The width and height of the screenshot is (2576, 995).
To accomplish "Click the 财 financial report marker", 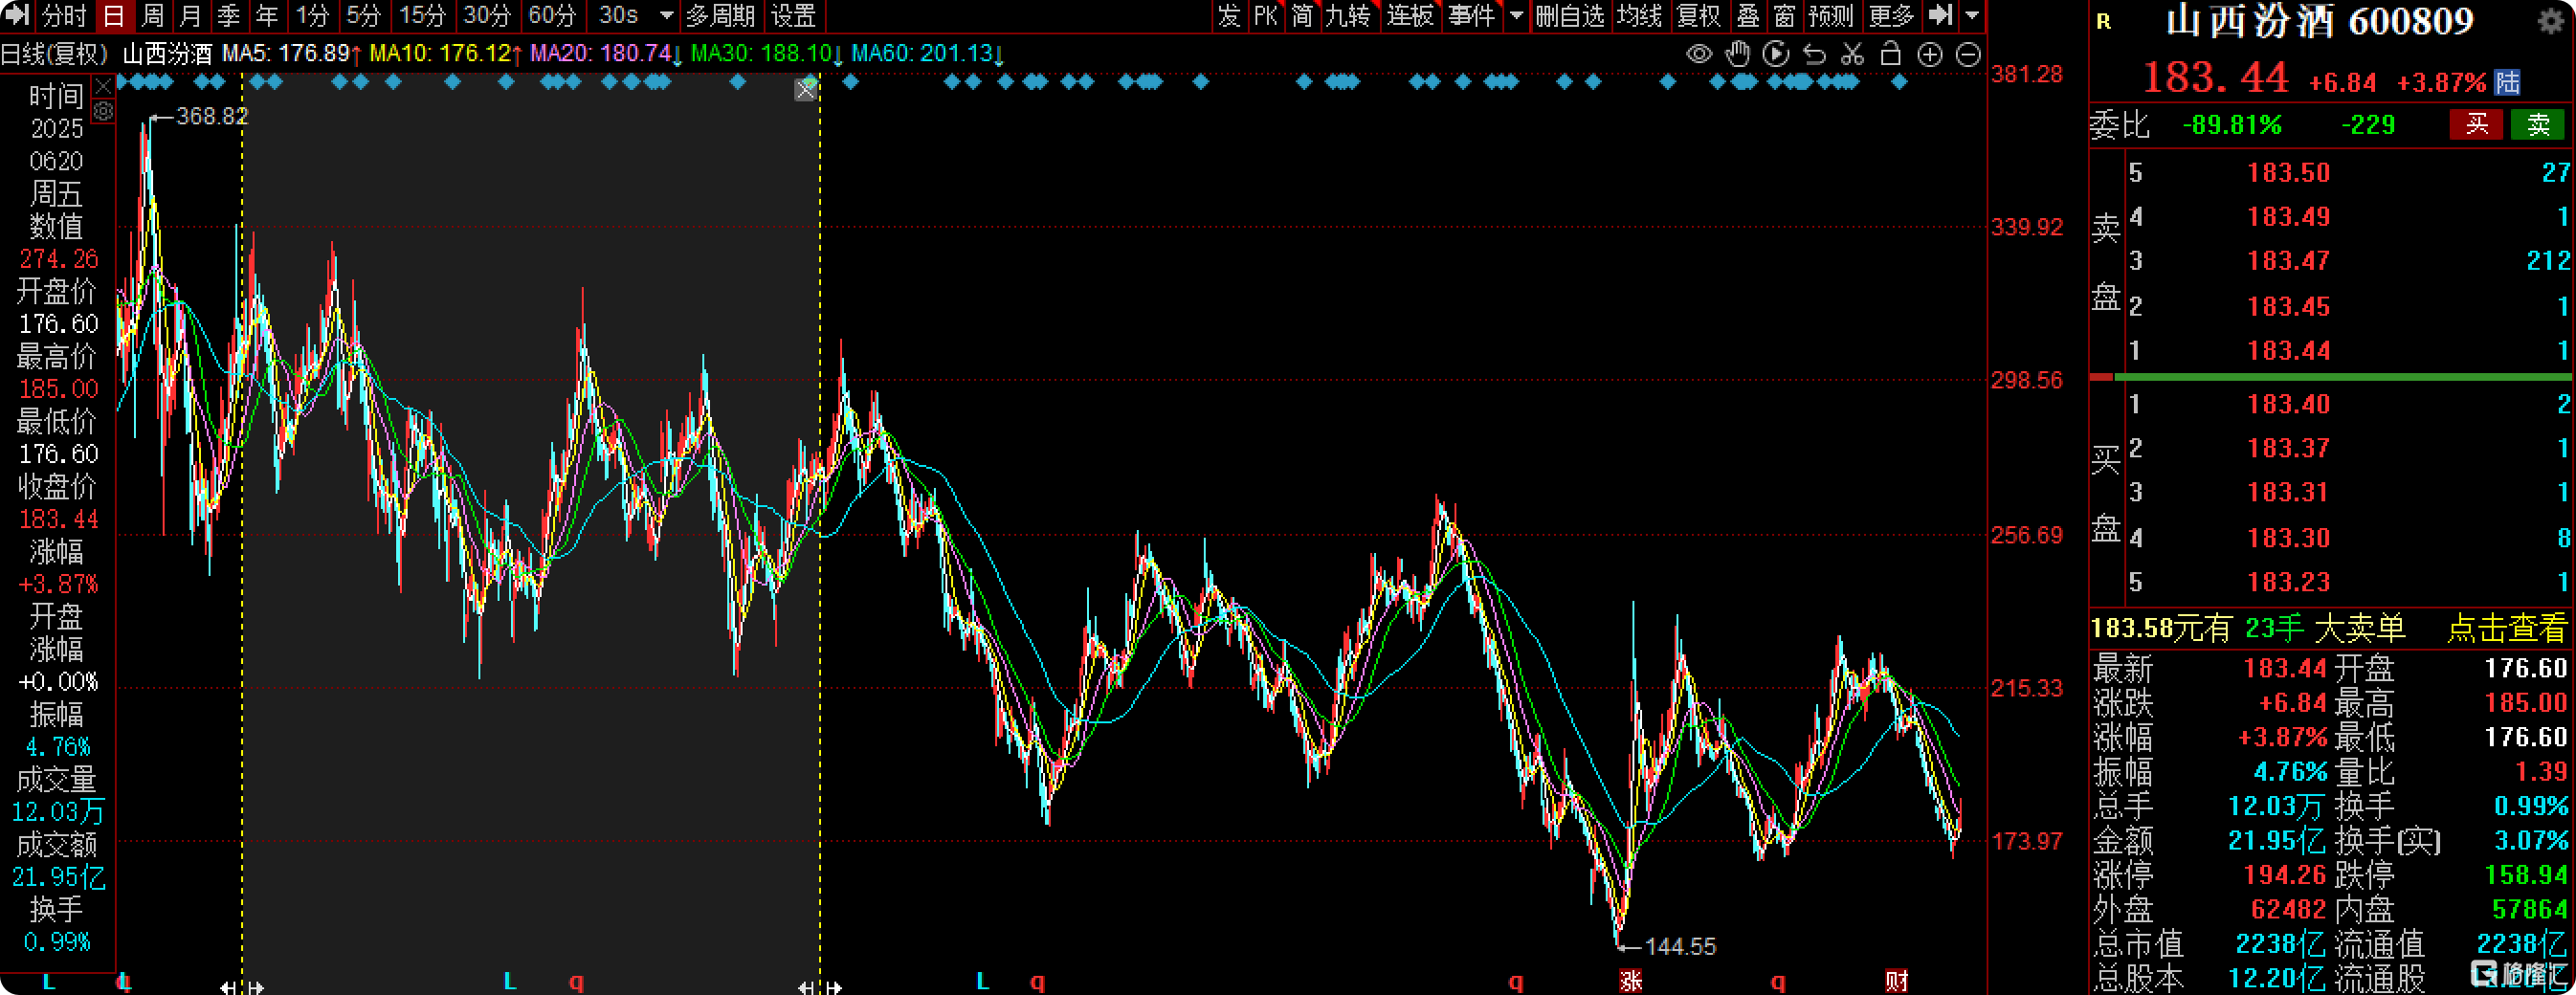I will (x=1896, y=980).
